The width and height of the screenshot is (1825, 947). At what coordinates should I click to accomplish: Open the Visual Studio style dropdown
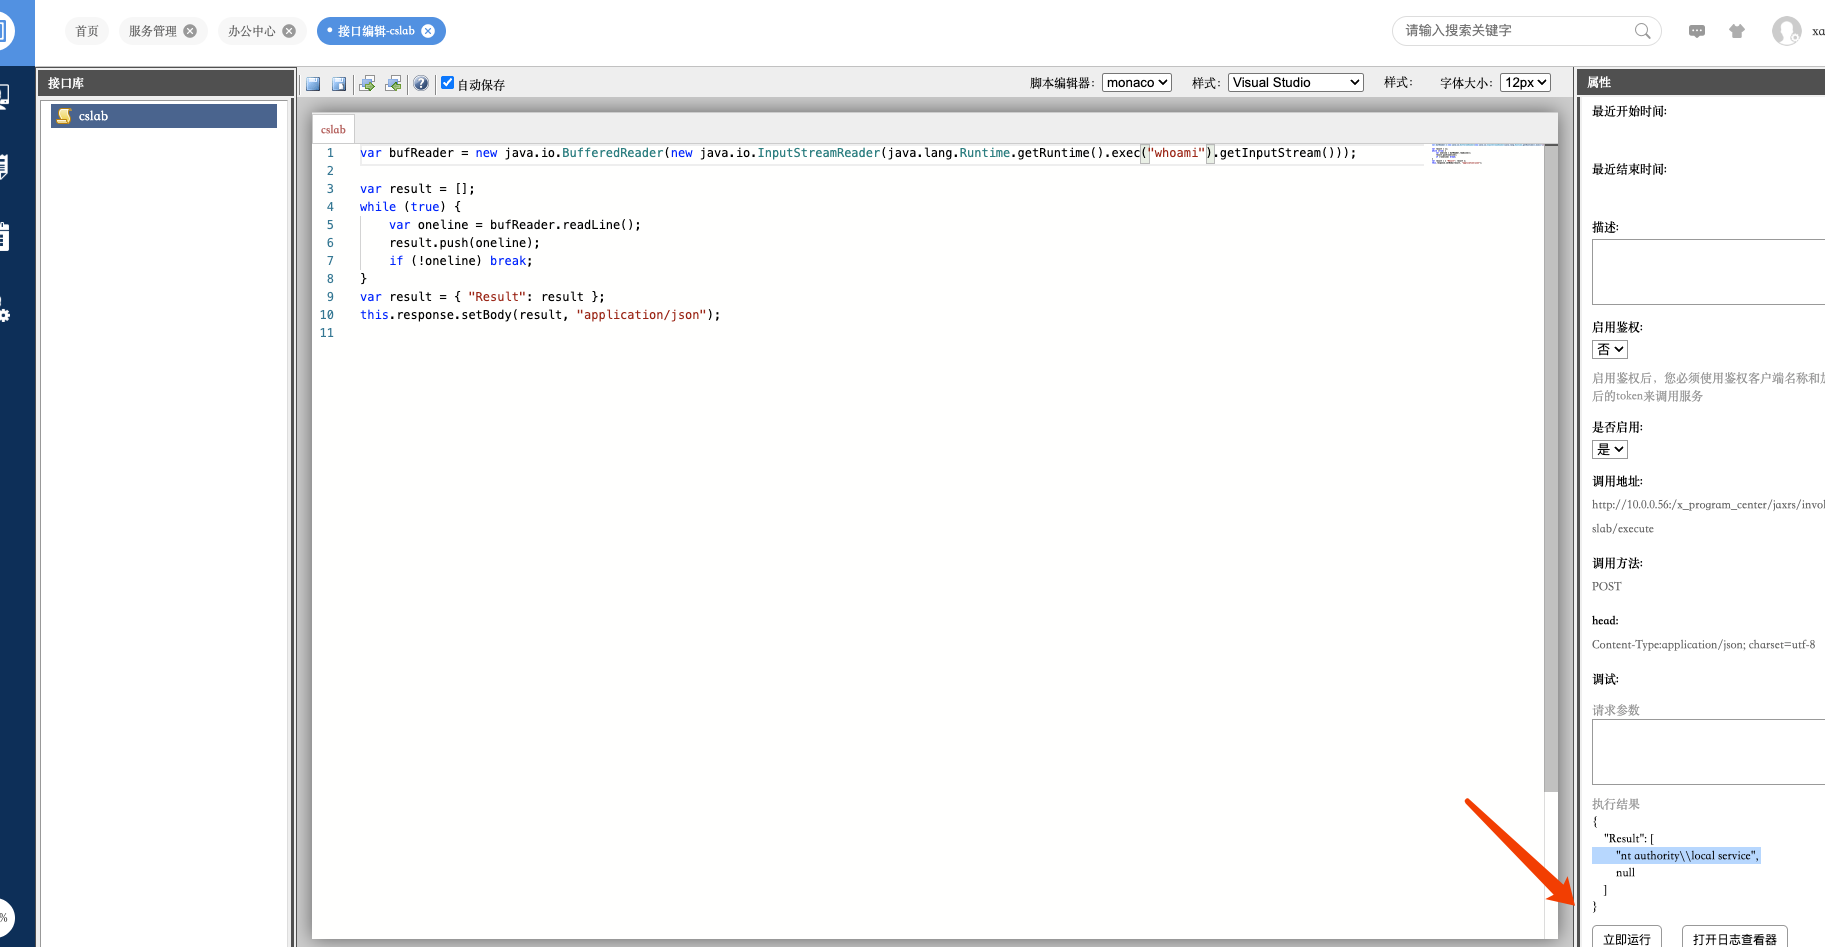pos(1295,83)
